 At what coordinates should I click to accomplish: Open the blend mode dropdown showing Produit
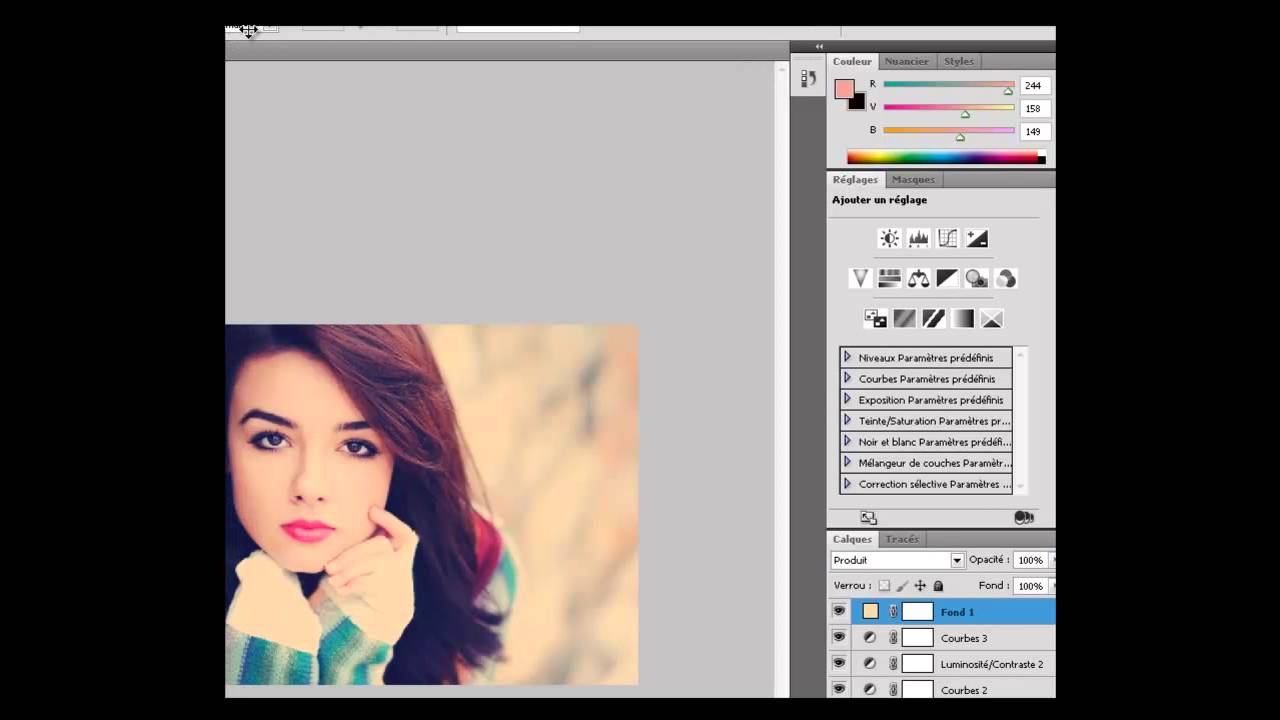pyautogui.click(x=897, y=560)
